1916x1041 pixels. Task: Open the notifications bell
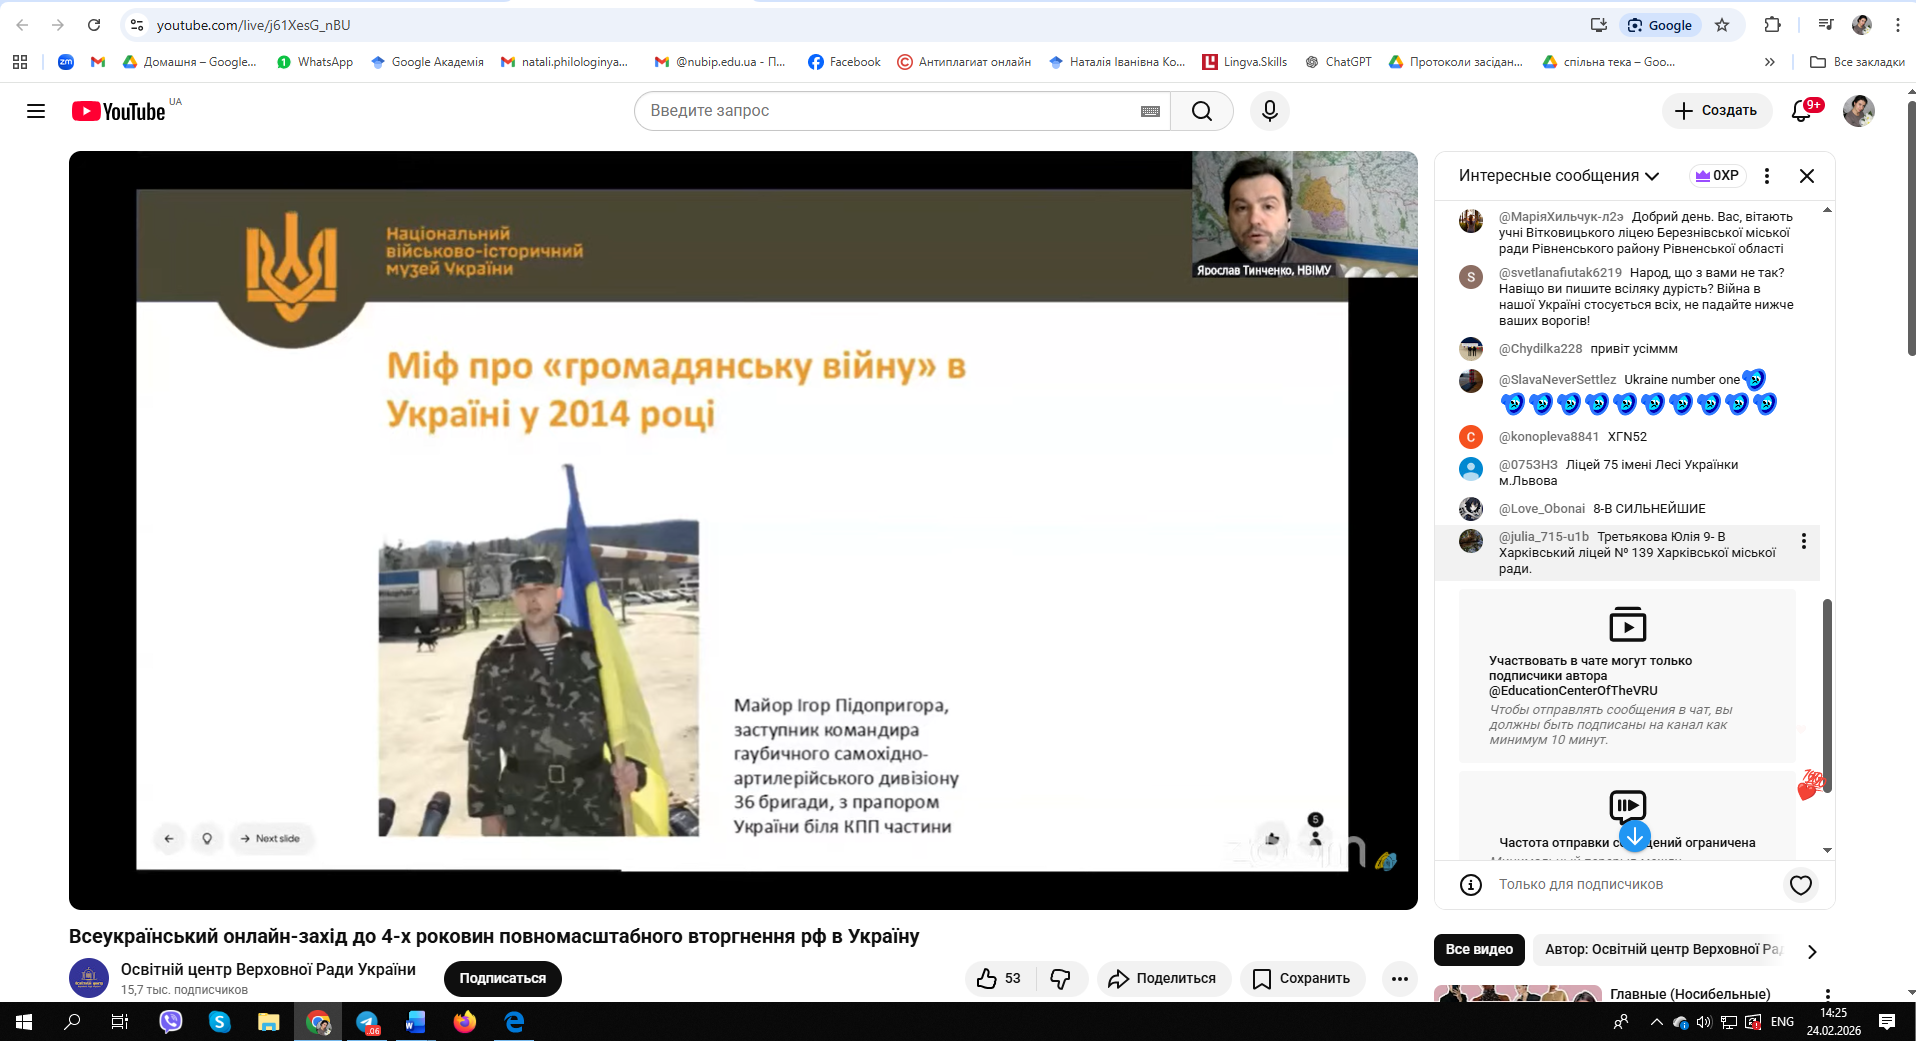tap(1801, 111)
